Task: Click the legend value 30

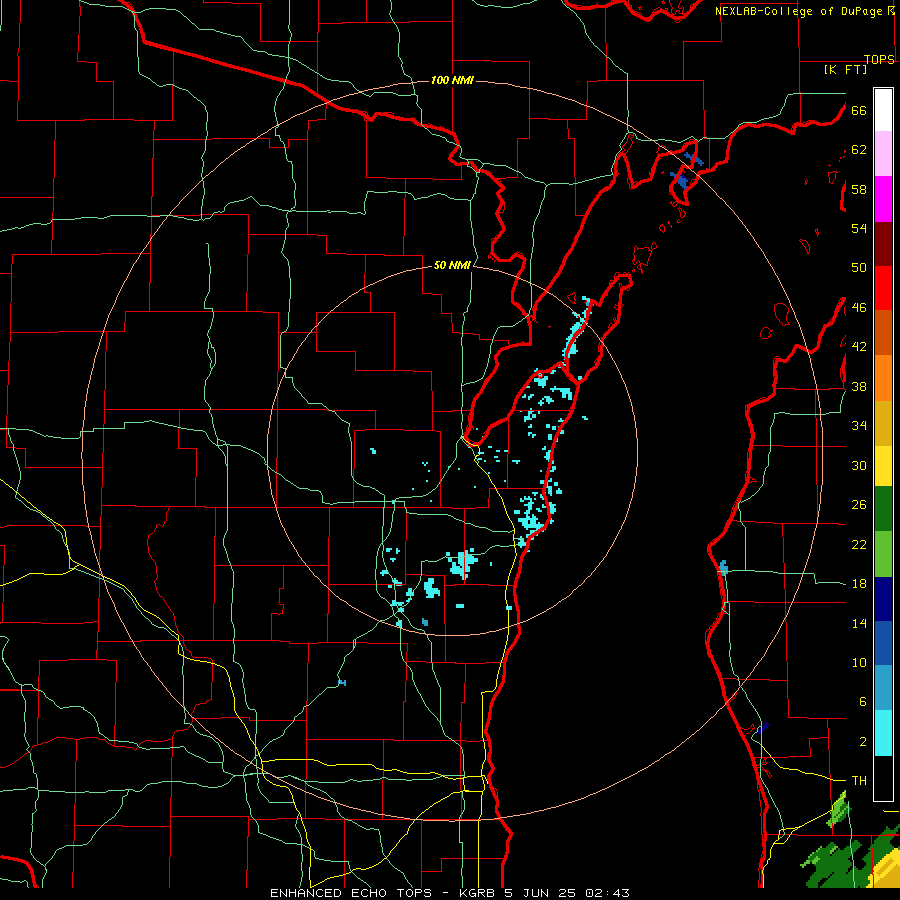Action: click(x=859, y=465)
